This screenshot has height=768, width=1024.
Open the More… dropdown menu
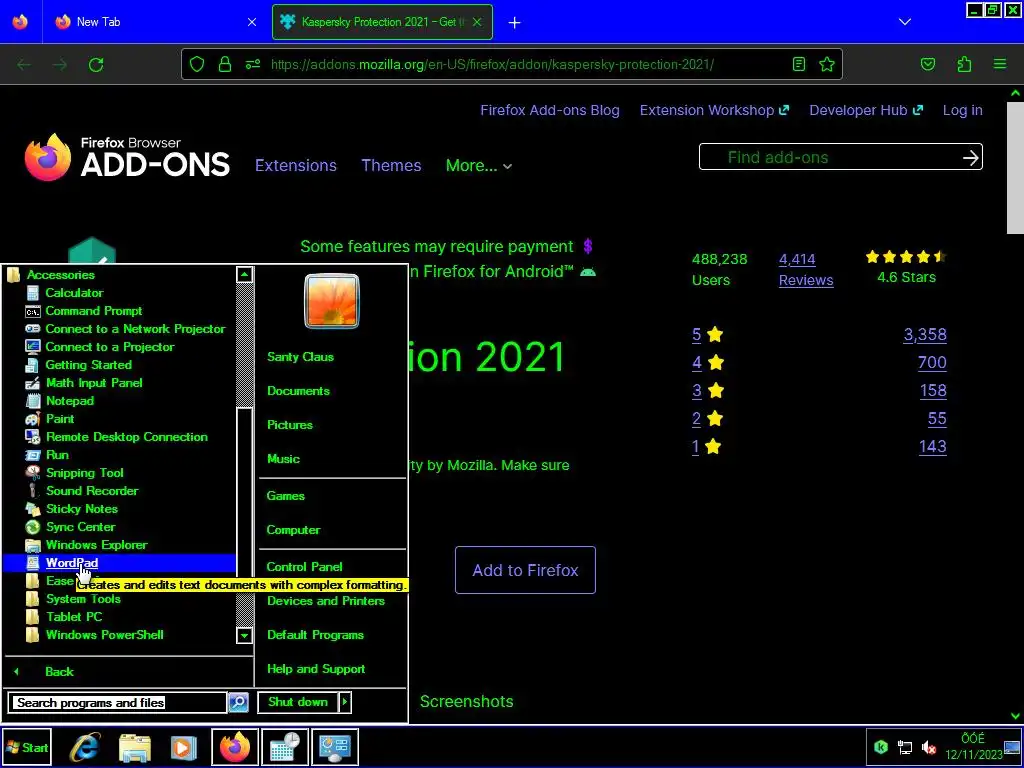tap(478, 165)
